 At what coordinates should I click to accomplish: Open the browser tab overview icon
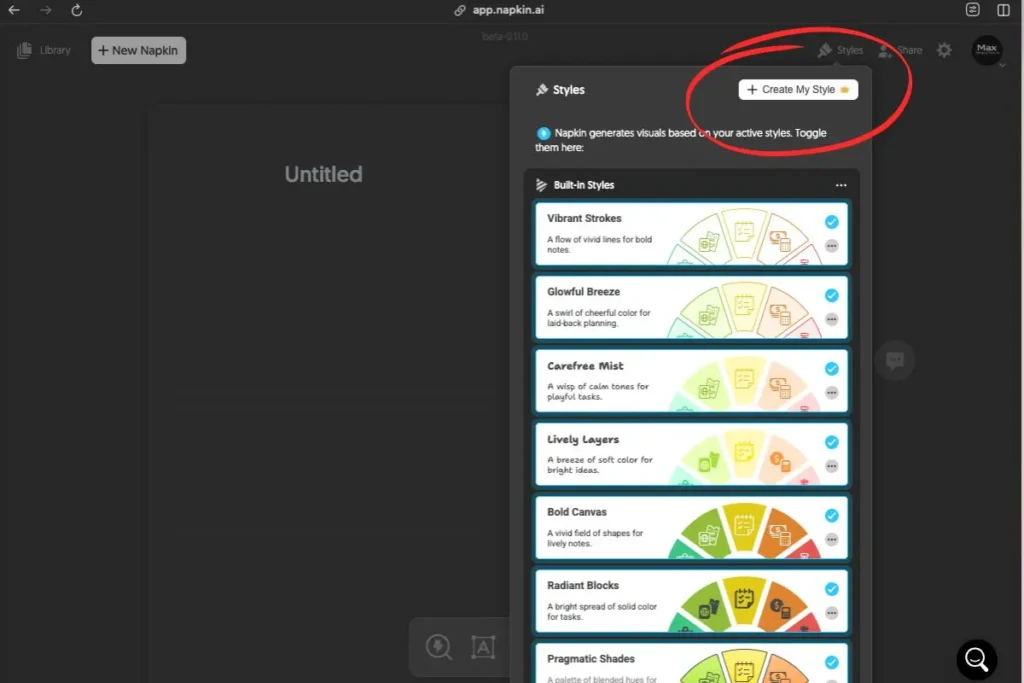pos(972,9)
